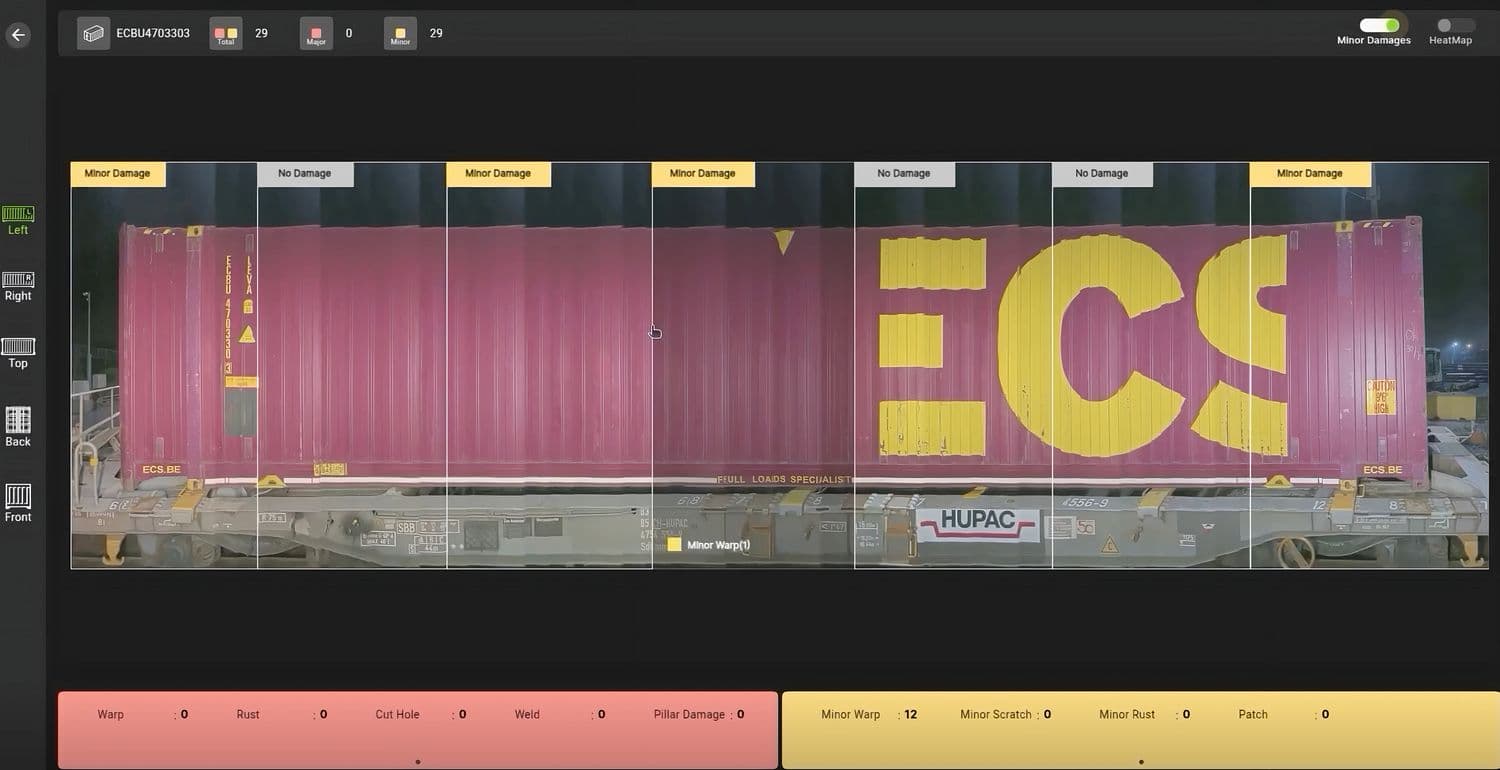Click the page dot under yellow panel

tap(1141, 762)
